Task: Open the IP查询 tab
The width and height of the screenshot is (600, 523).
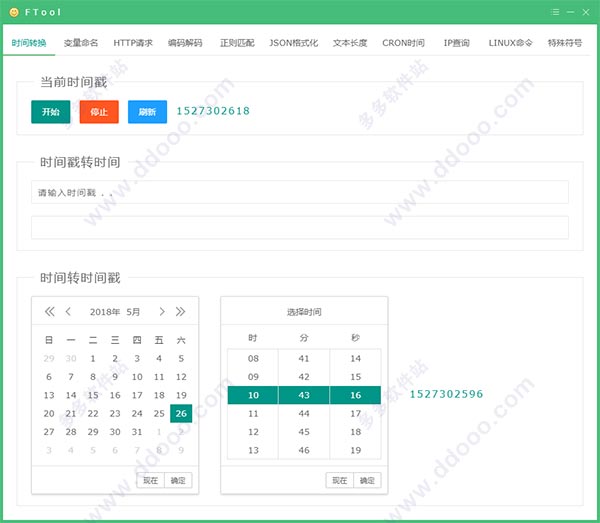Action: coord(457,43)
